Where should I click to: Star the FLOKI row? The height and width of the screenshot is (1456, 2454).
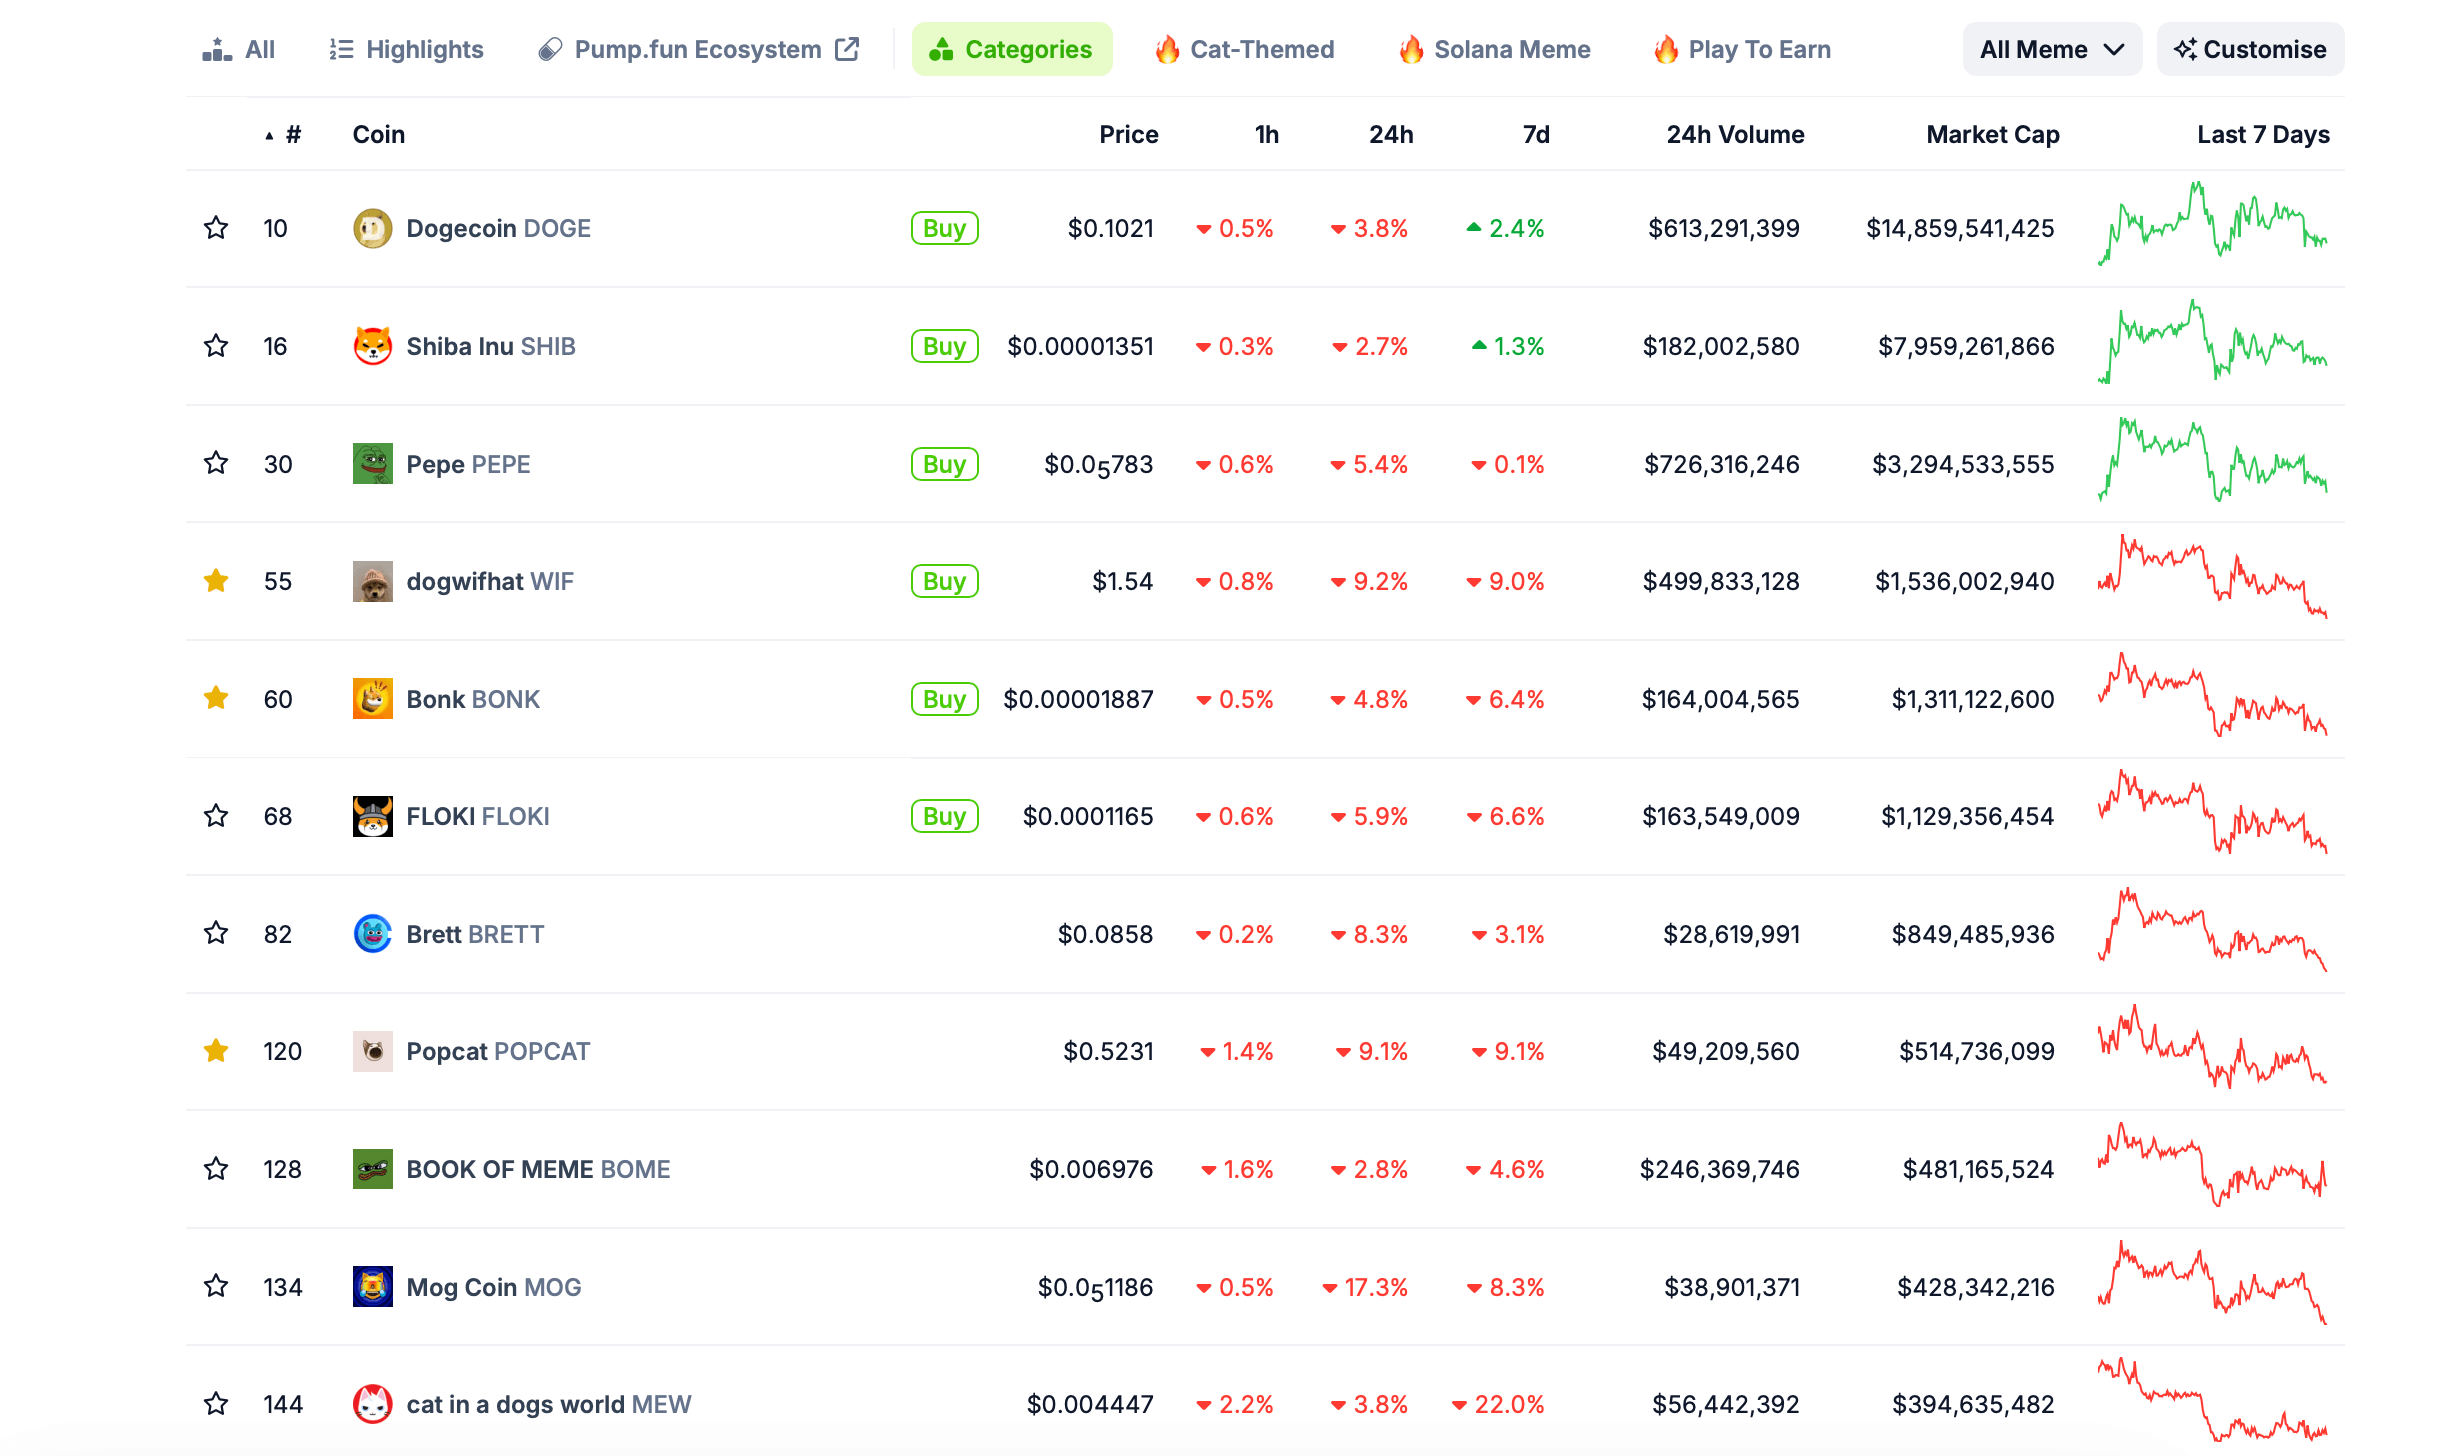216,816
